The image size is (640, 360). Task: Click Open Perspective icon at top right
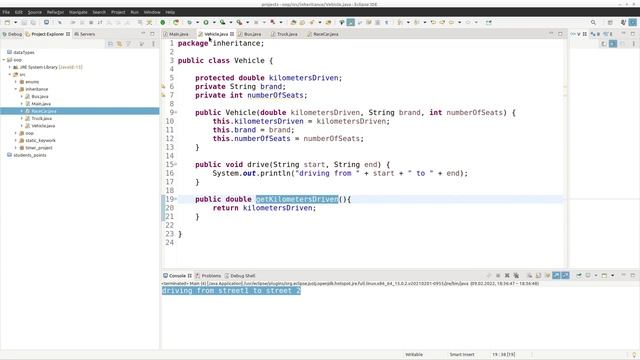point(610,22)
